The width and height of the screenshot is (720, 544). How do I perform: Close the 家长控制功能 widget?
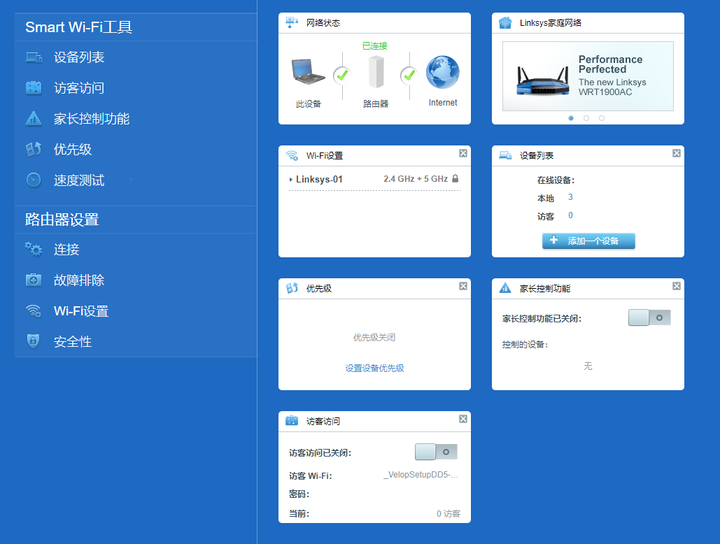(676, 286)
